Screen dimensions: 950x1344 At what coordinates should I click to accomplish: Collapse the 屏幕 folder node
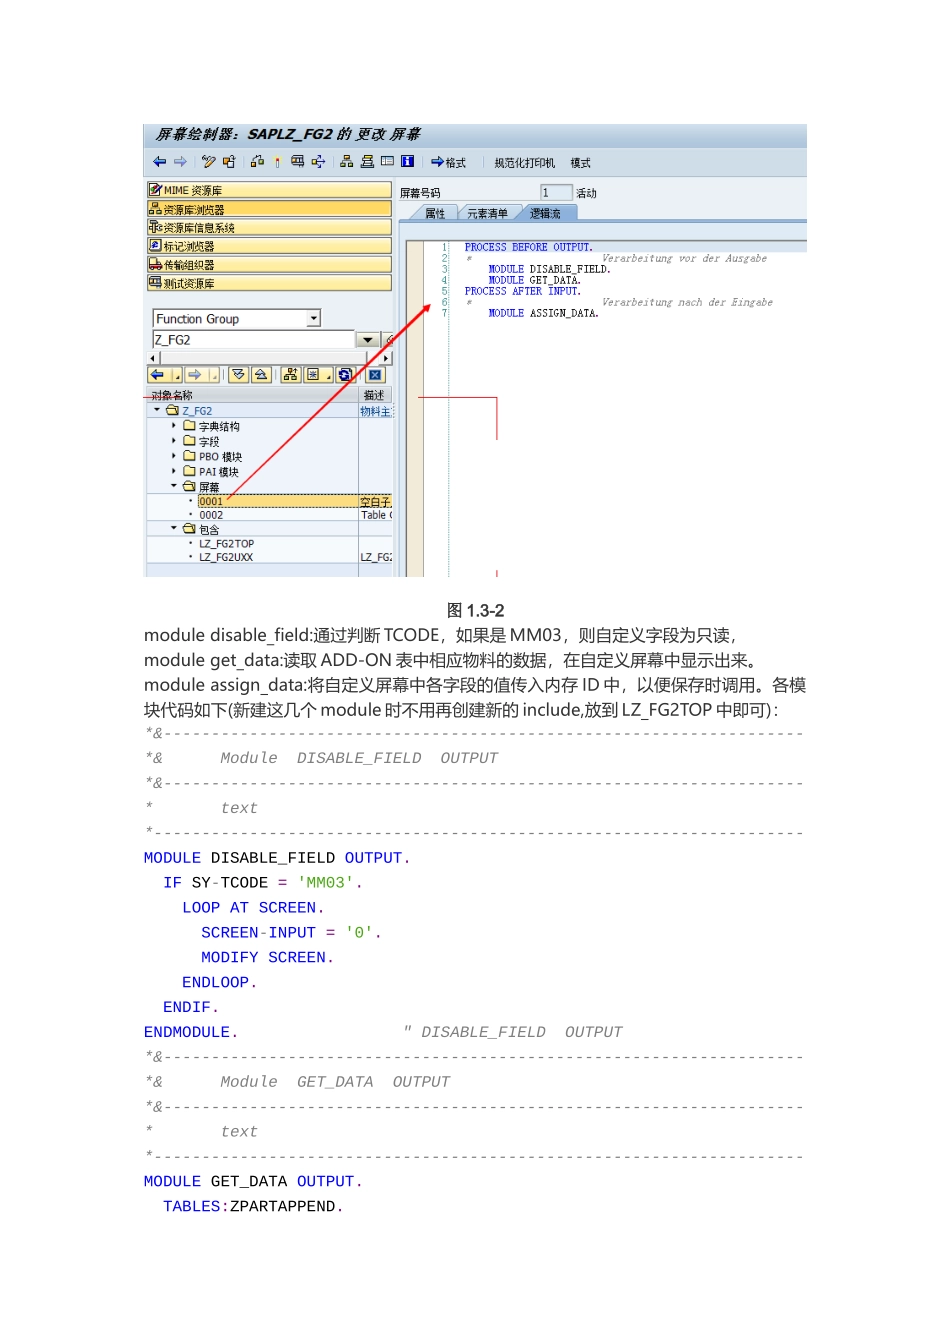174,486
